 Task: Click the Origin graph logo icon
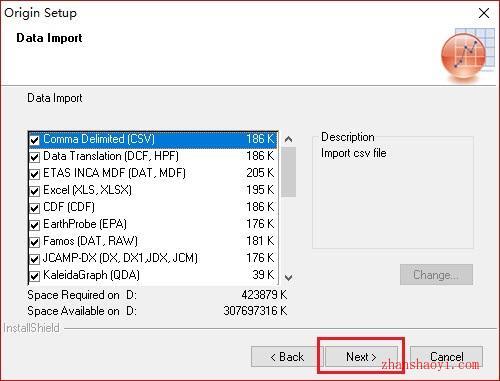(x=467, y=55)
